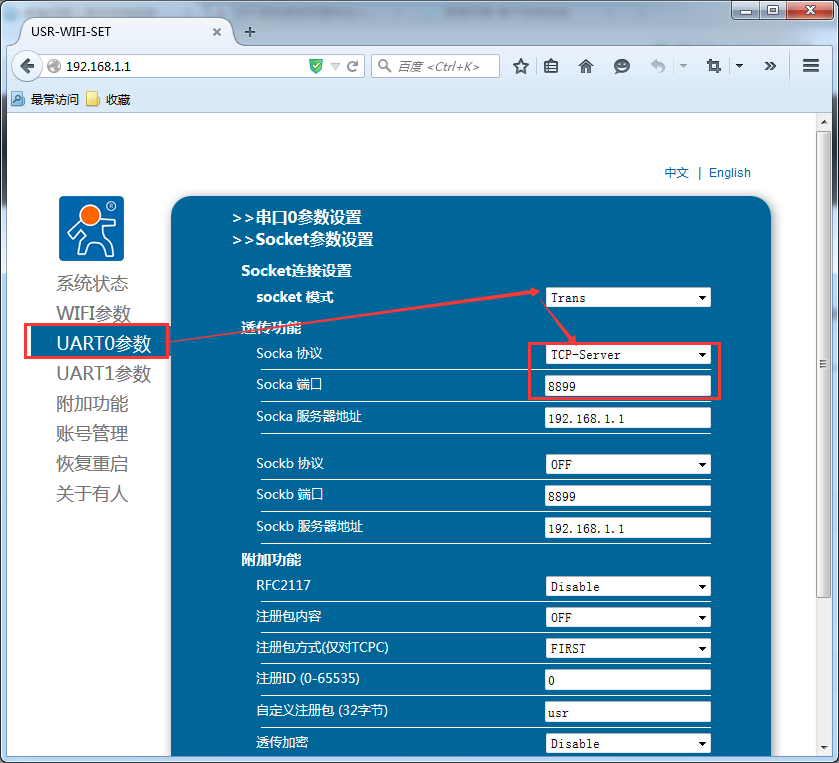Image resolution: width=839 pixels, height=763 pixels.
Task: Click the screenshot crop toolbar icon
Action: point(713,66)
